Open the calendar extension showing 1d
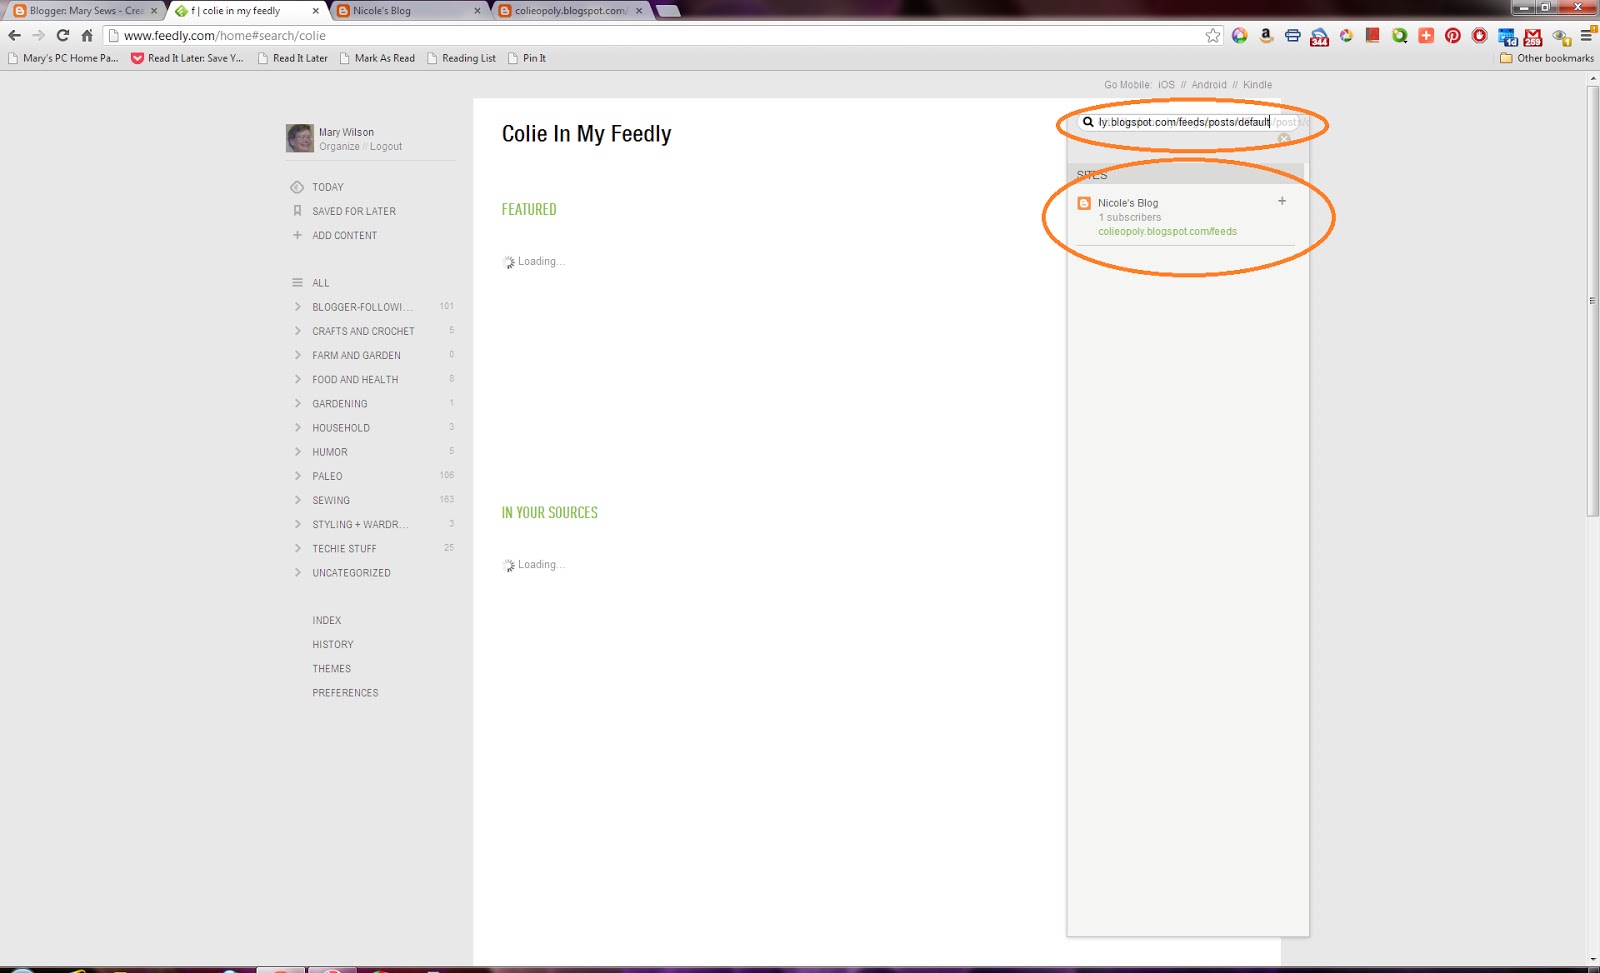The image size is (1600, 973). pos(1507,37)
